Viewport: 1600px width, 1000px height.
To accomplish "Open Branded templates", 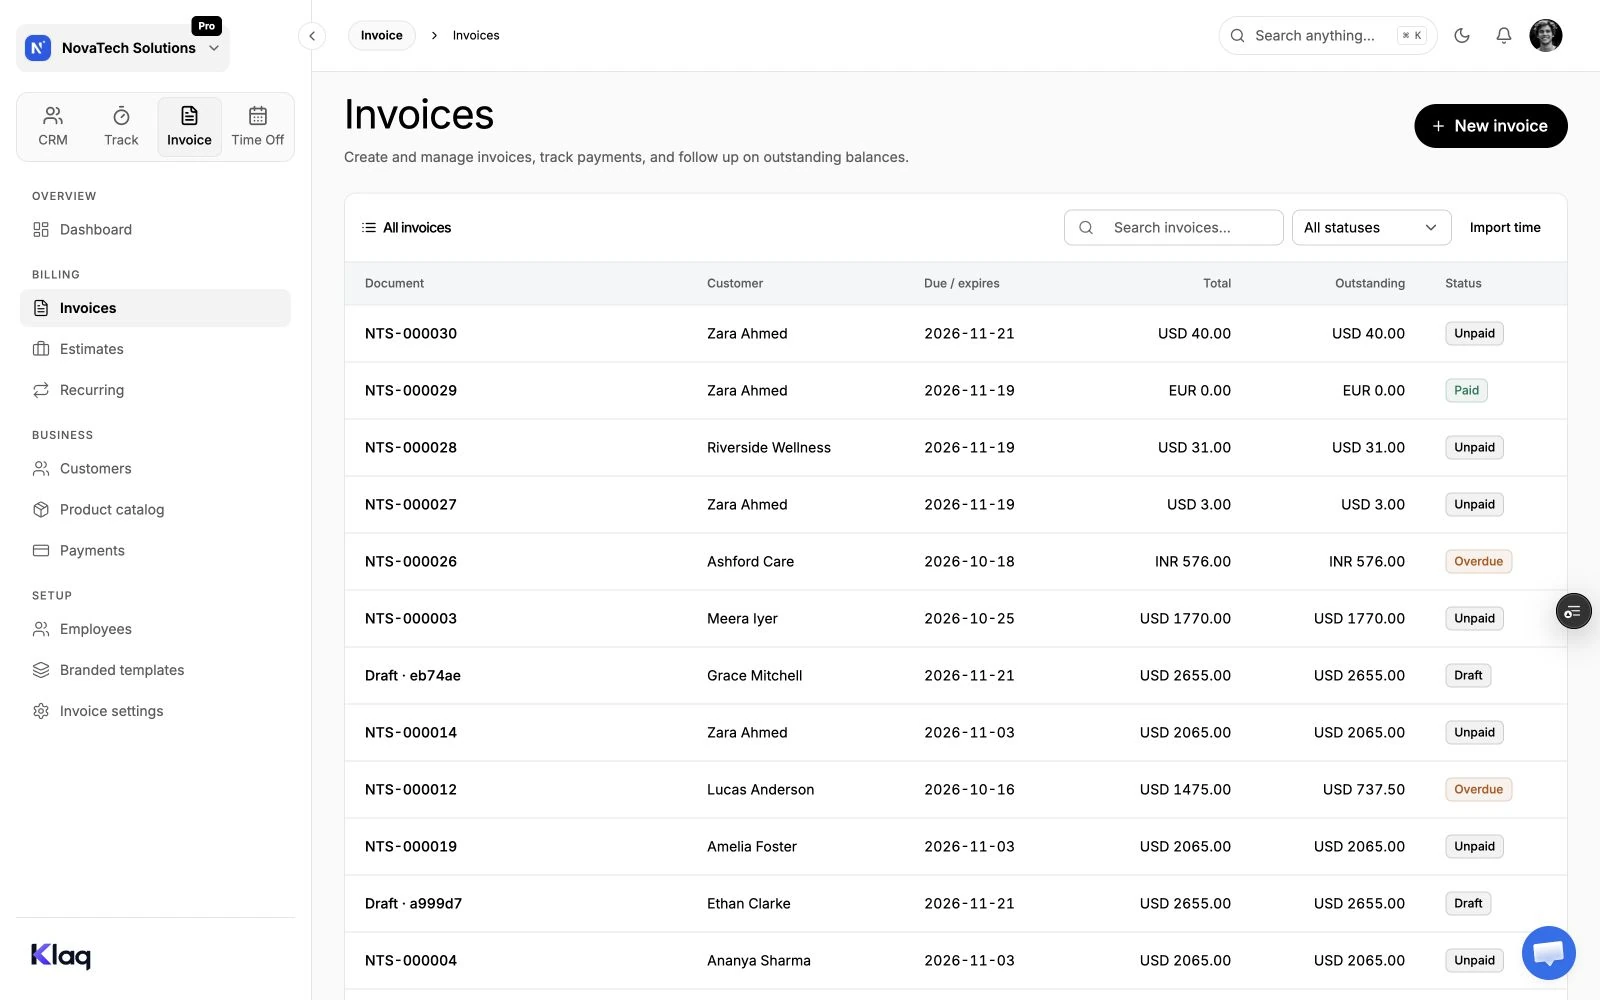I will 155,670.
